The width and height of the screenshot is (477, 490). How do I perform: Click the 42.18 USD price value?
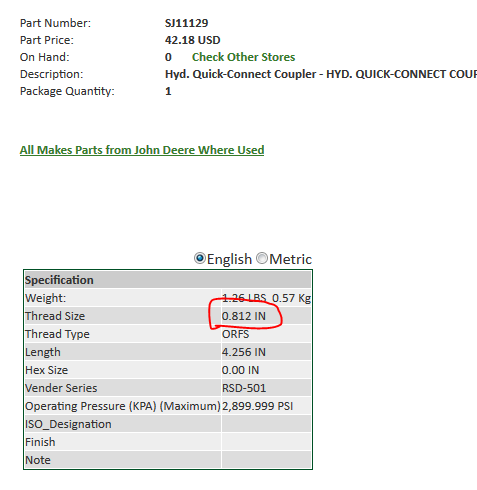[x=192, y=40]
